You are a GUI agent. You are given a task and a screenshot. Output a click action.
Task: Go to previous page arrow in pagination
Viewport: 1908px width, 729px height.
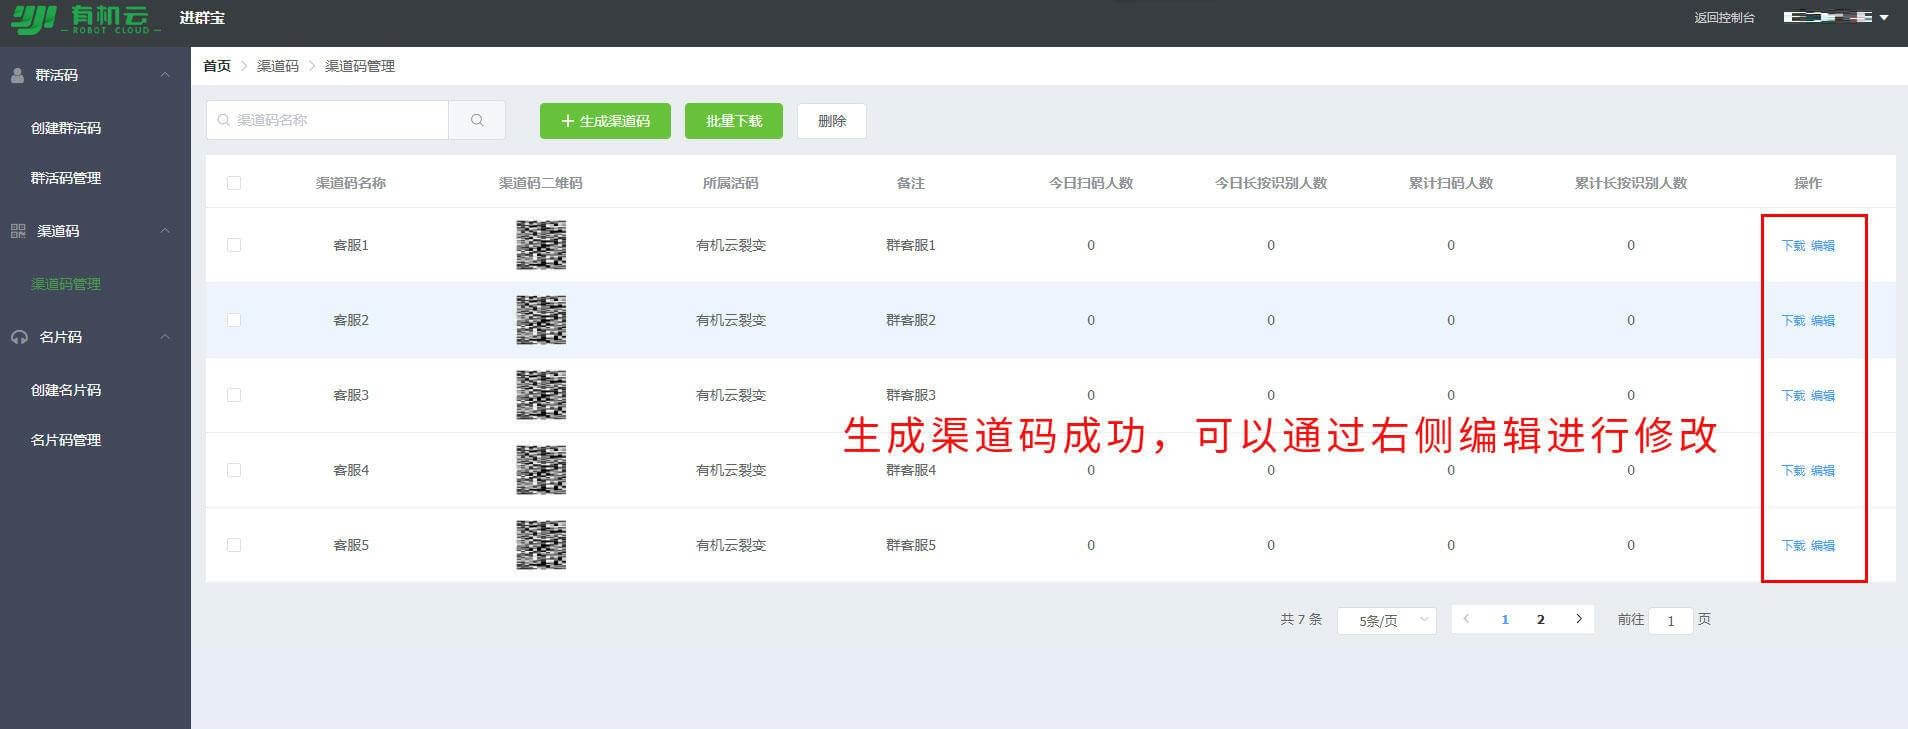[1466, 619]
